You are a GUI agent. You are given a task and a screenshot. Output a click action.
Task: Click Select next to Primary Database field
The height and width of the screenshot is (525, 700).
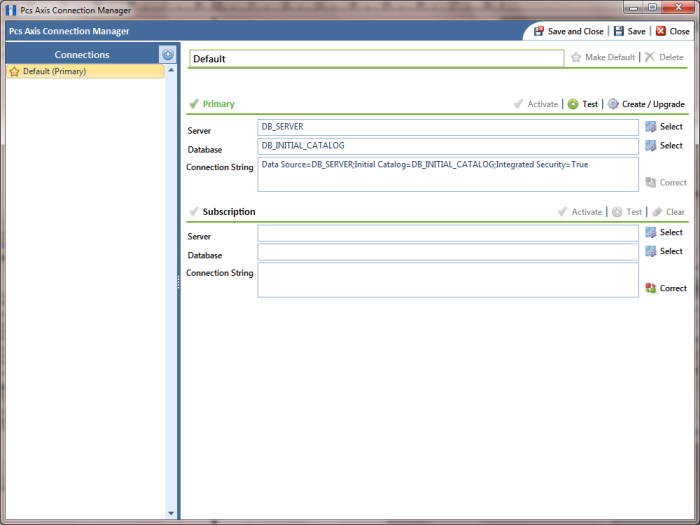coord(664,146)
